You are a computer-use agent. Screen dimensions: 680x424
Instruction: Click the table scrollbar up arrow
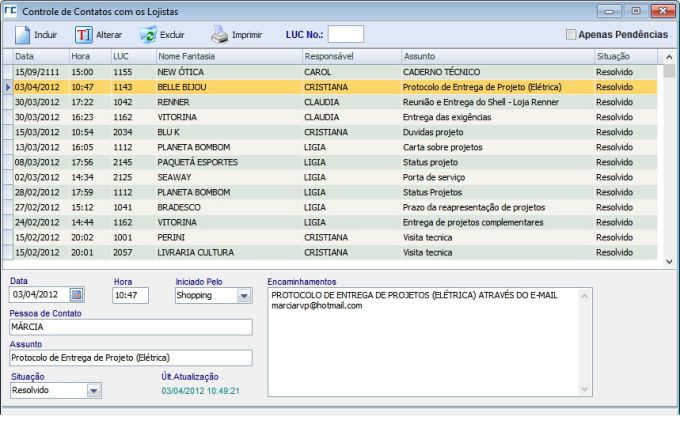click(x=669, y=57)
